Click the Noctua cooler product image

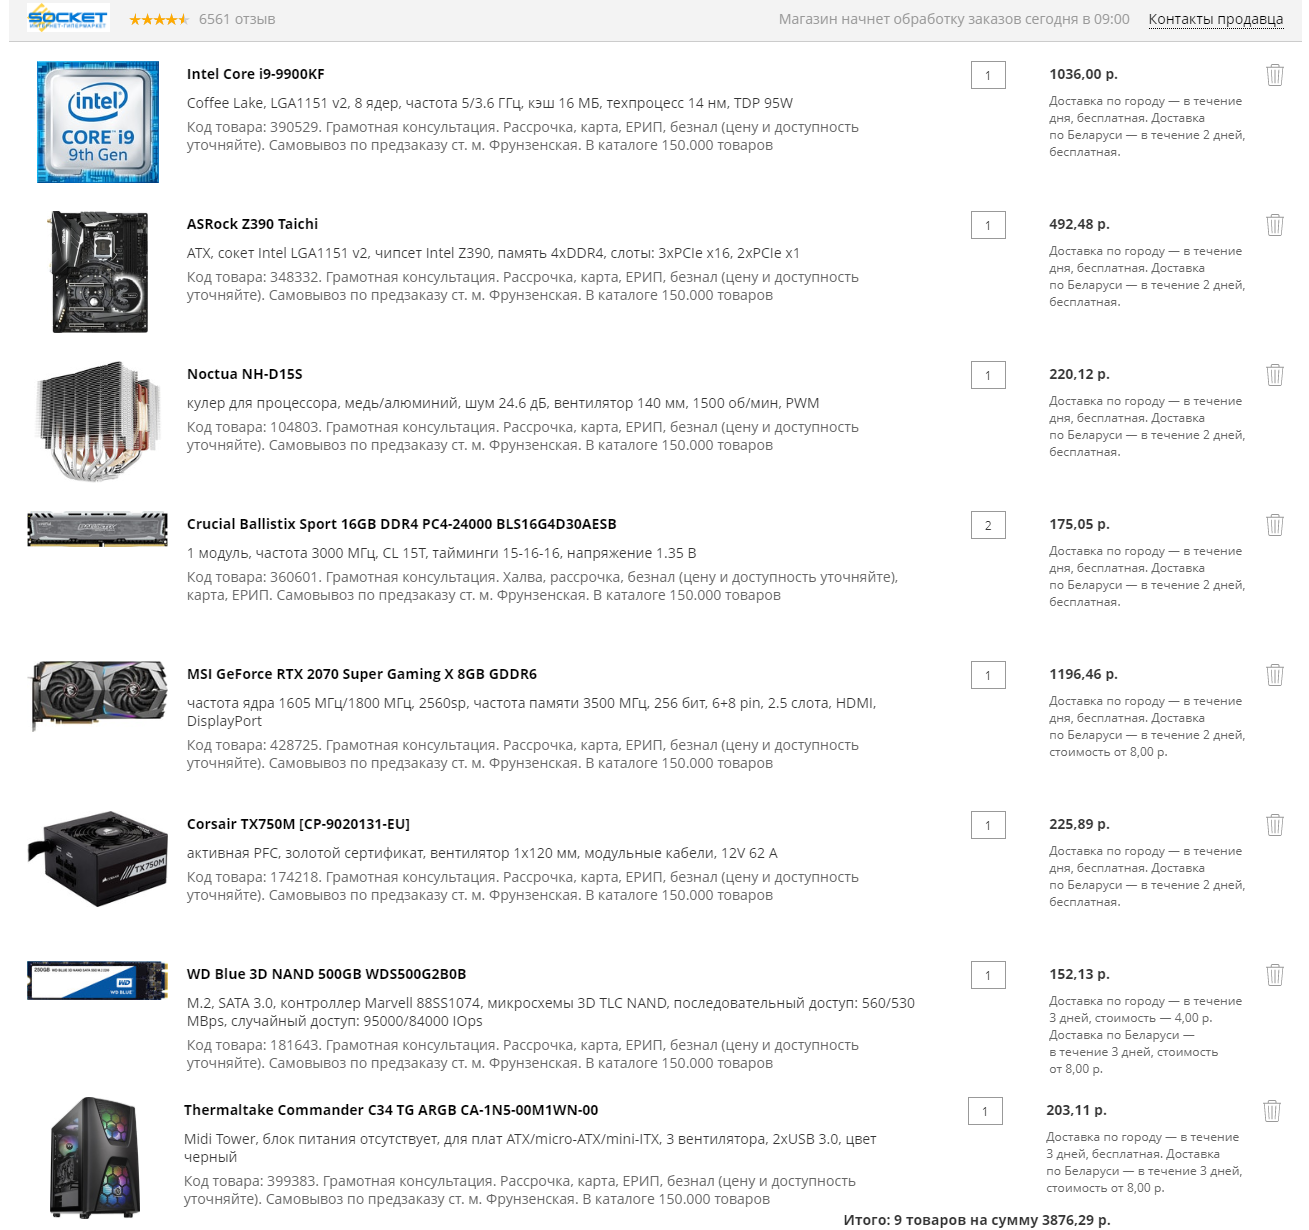point(98,422)
